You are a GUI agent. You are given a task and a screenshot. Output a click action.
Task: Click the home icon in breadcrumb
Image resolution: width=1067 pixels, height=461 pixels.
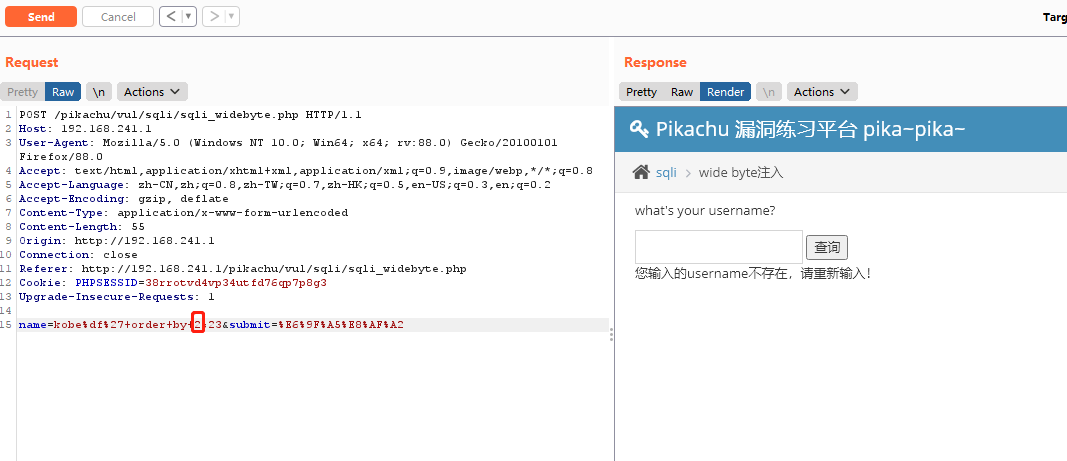point(641,172)
